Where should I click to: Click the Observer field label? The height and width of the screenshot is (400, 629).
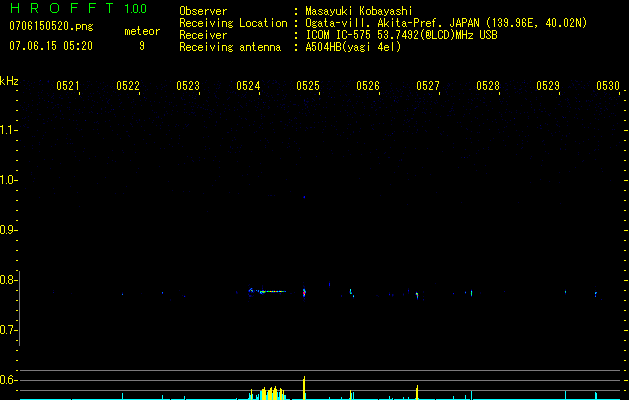click(203, 11)
